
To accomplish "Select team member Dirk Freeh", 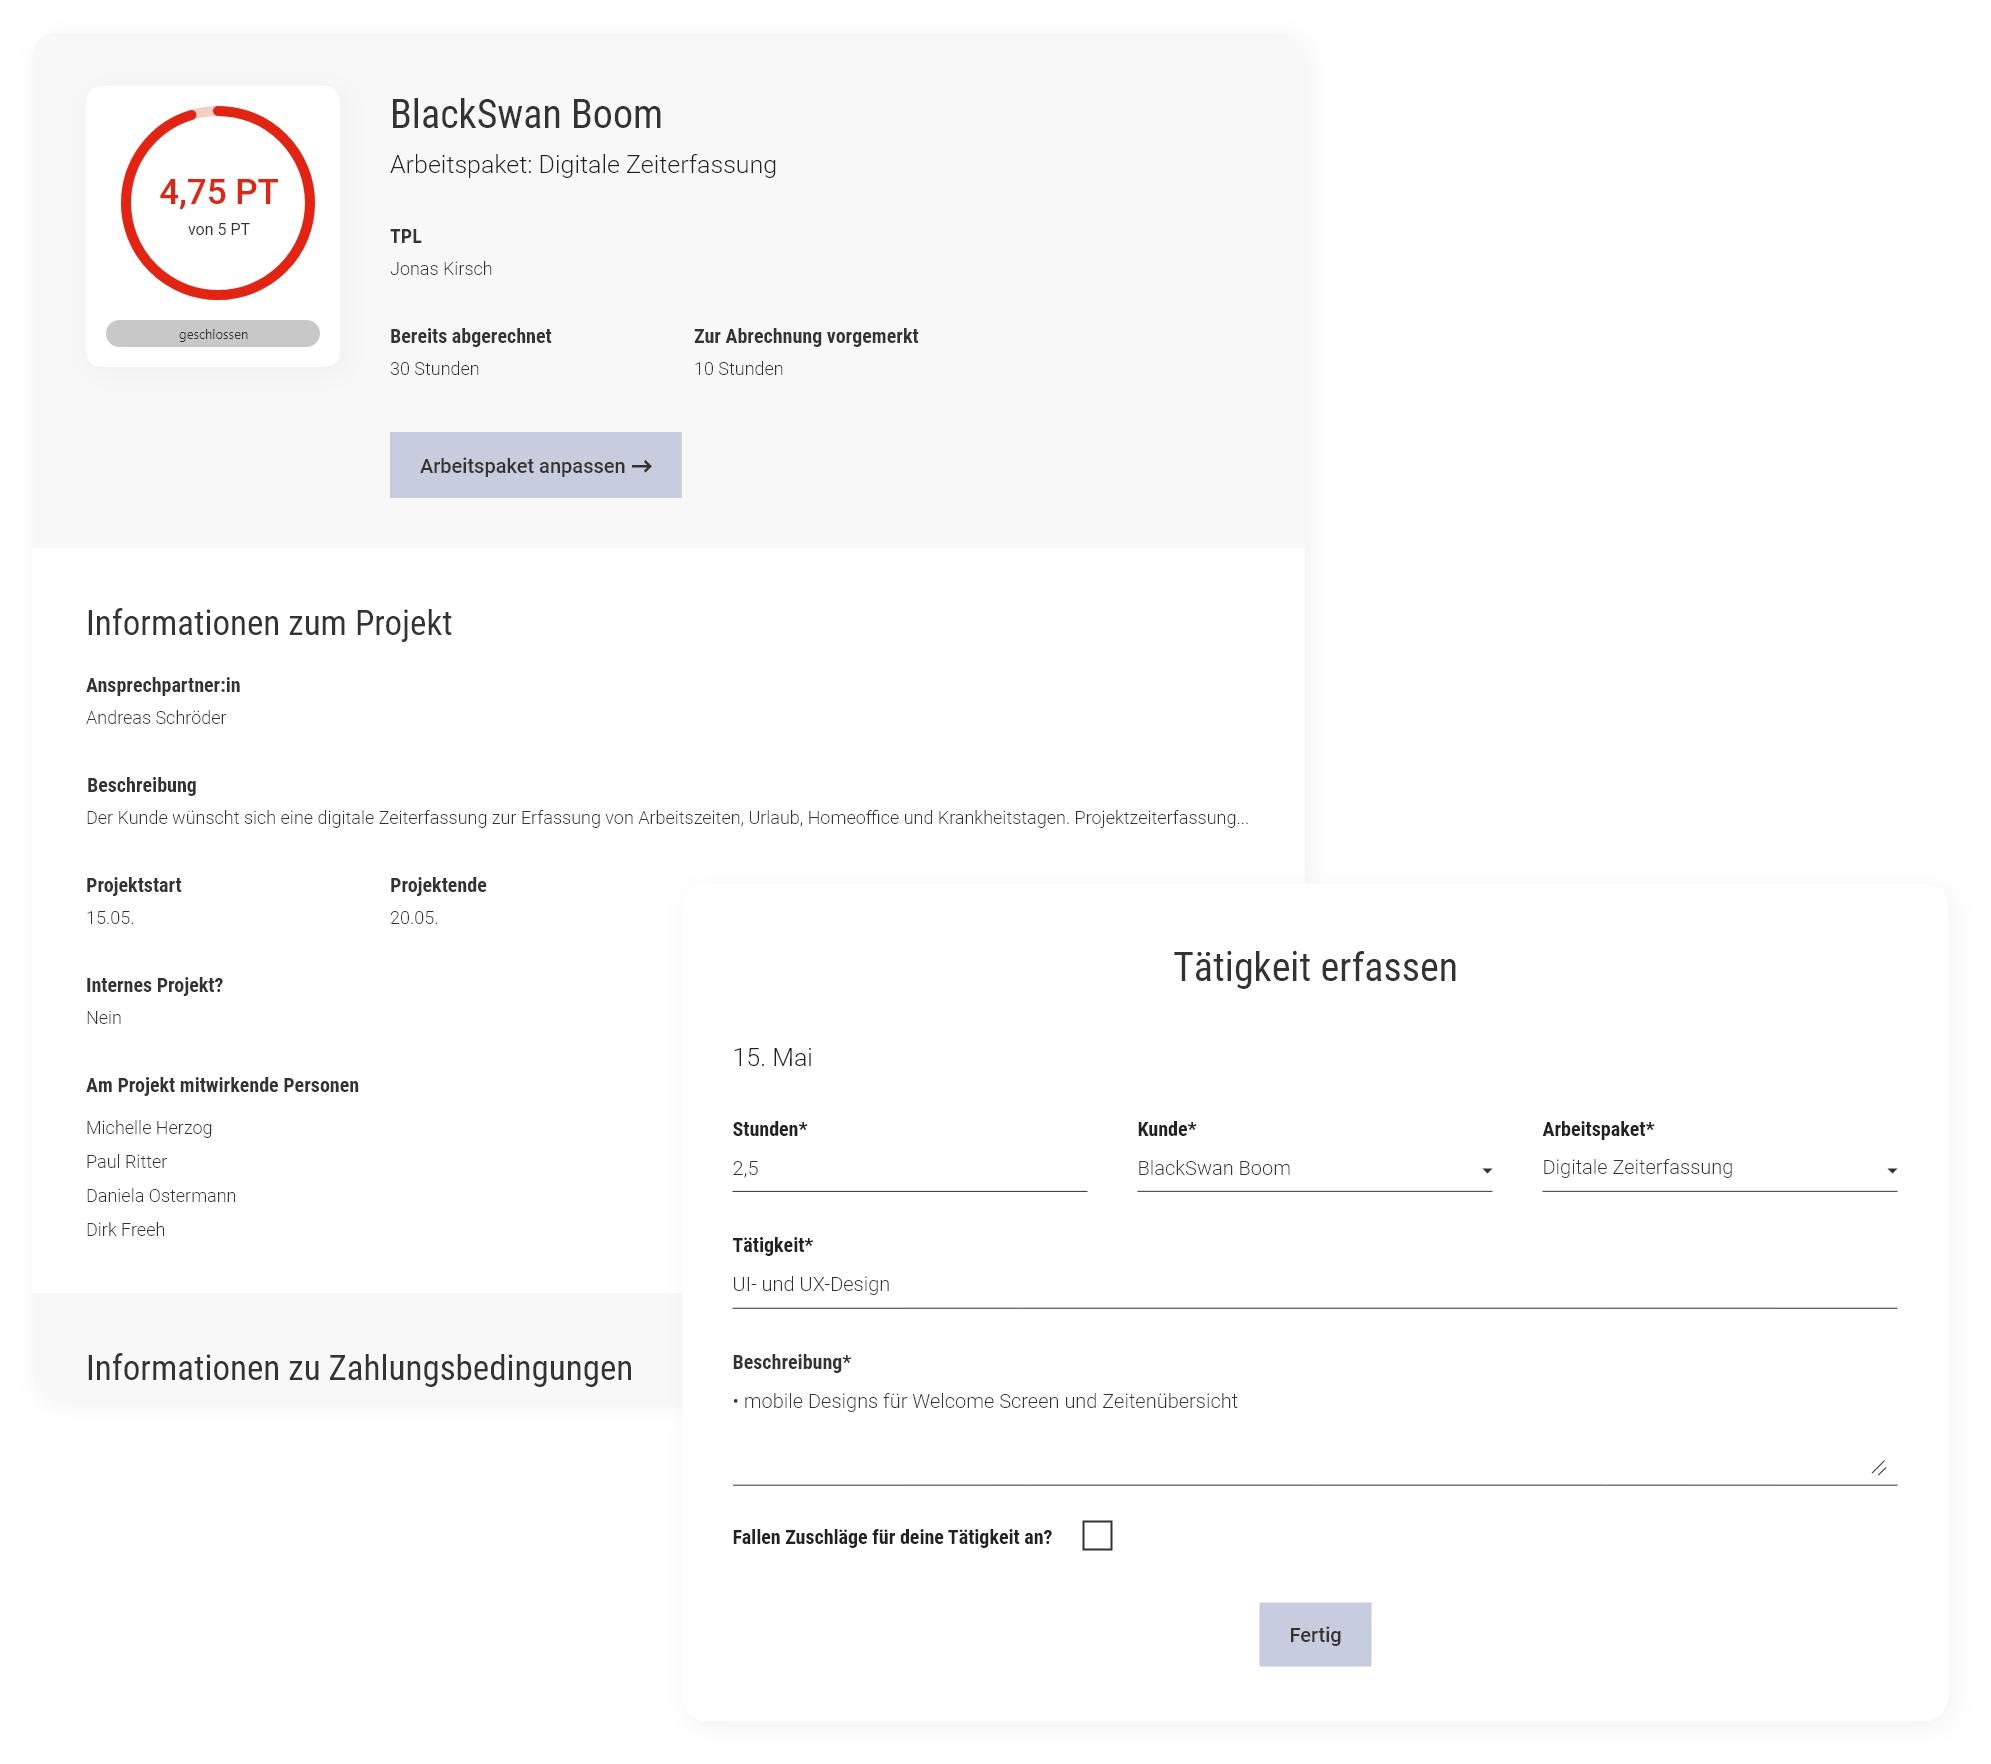I will (125, 1229).
